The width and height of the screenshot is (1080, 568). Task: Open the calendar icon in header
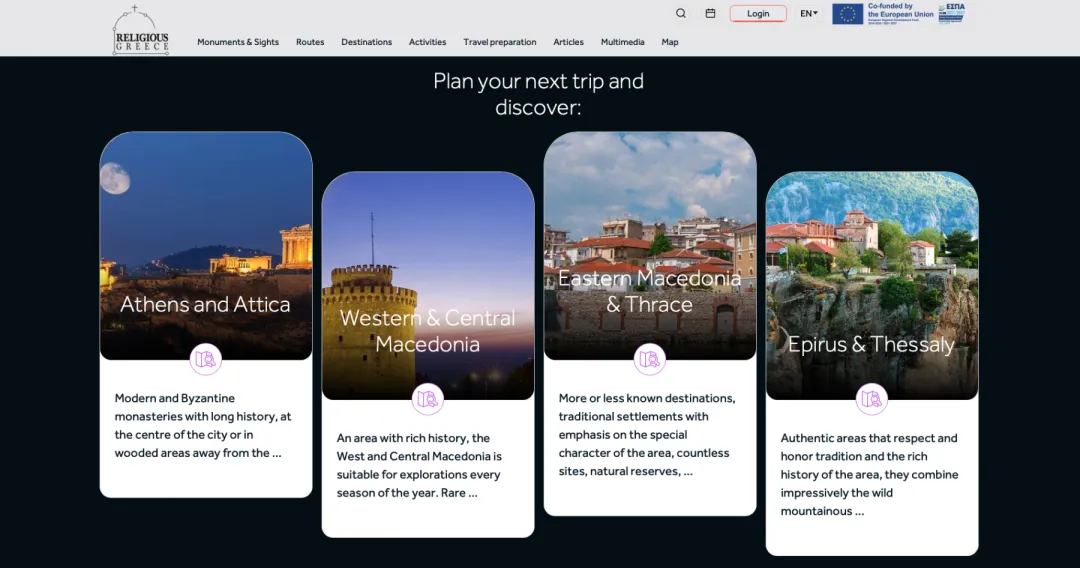(x=710, y=14)
